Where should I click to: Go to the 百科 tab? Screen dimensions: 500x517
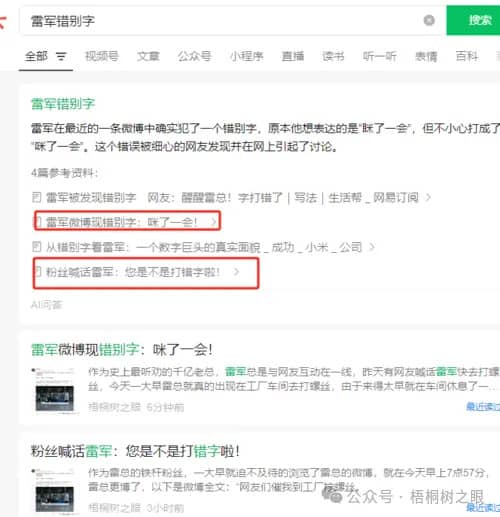point(467,56)
